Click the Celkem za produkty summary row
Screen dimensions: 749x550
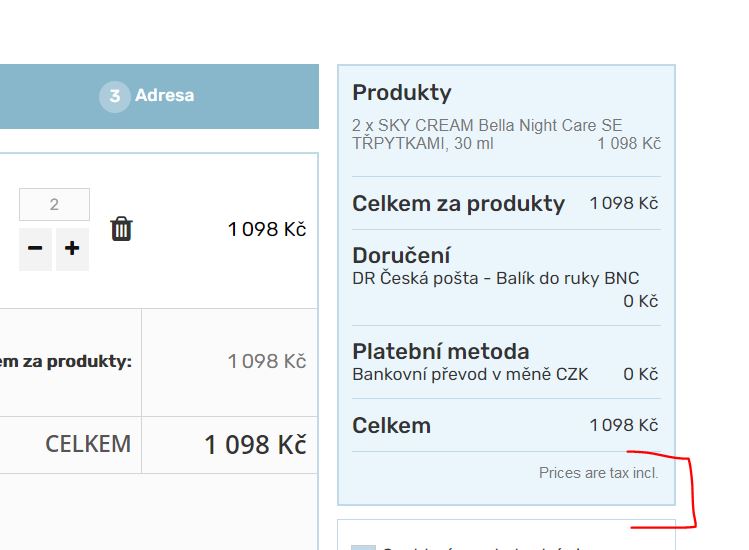(458, 204)
